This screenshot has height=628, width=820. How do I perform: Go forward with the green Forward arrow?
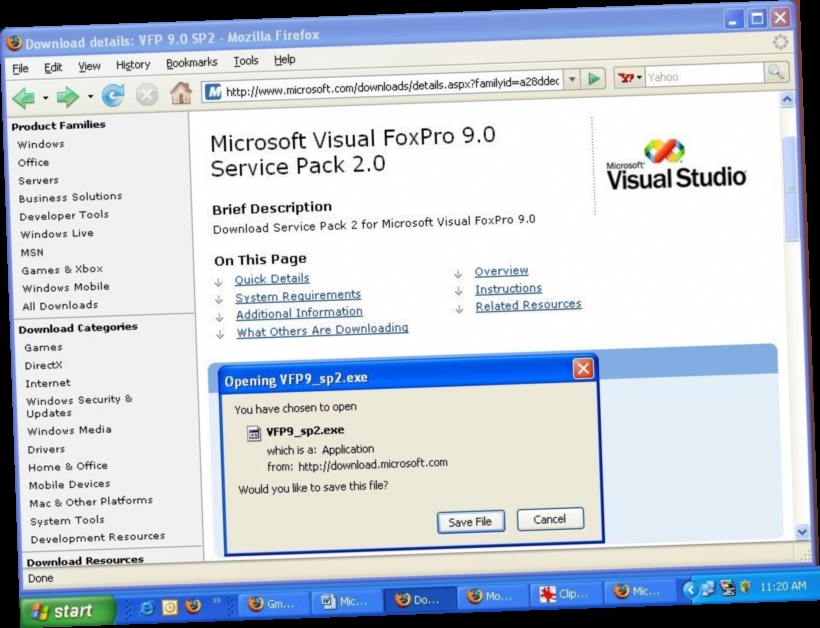[67, 97]
